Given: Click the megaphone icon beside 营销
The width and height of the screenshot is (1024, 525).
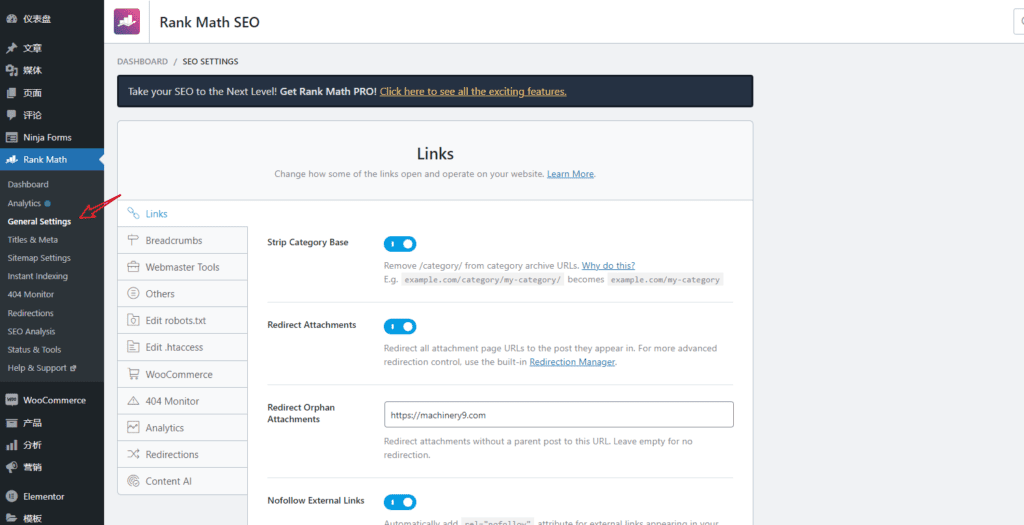Looking at the screenshot, I should 11,468.
